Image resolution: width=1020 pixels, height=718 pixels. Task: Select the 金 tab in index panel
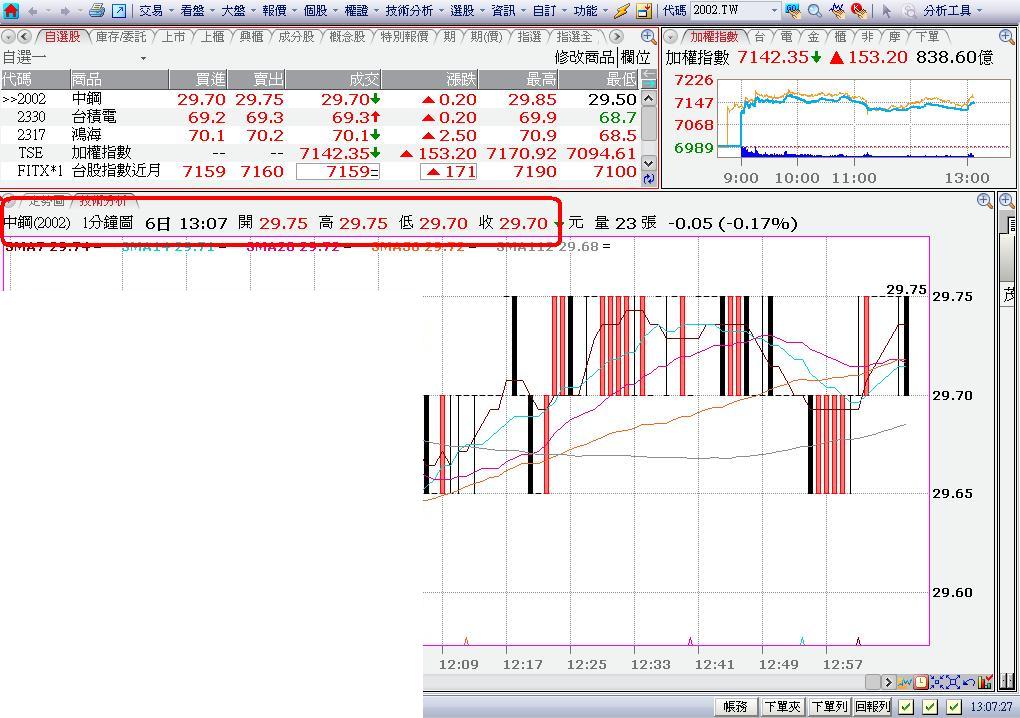point(813,37)
